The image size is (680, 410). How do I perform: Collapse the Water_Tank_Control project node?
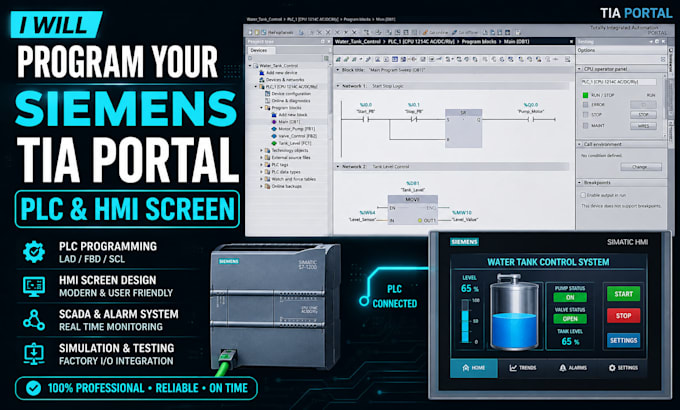click(x=250, y=66)
